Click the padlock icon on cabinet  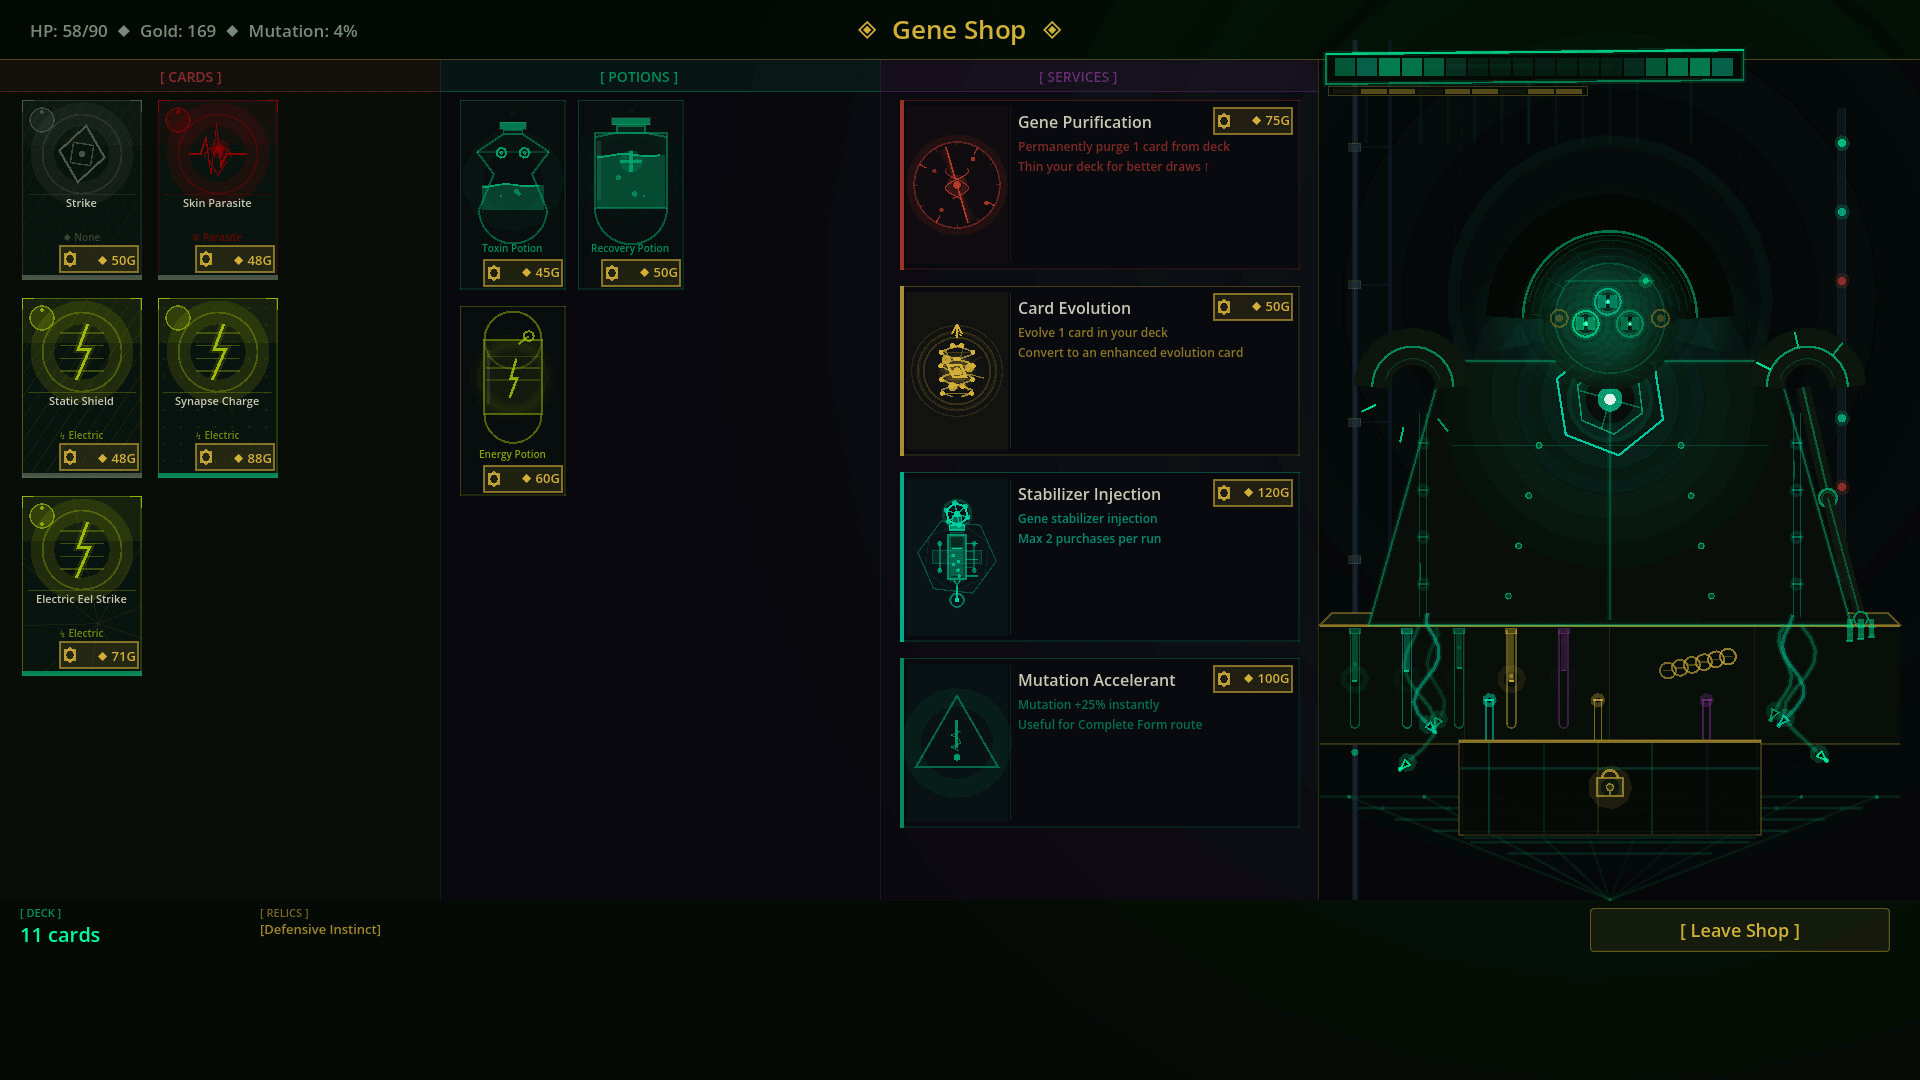[1609, 785]
